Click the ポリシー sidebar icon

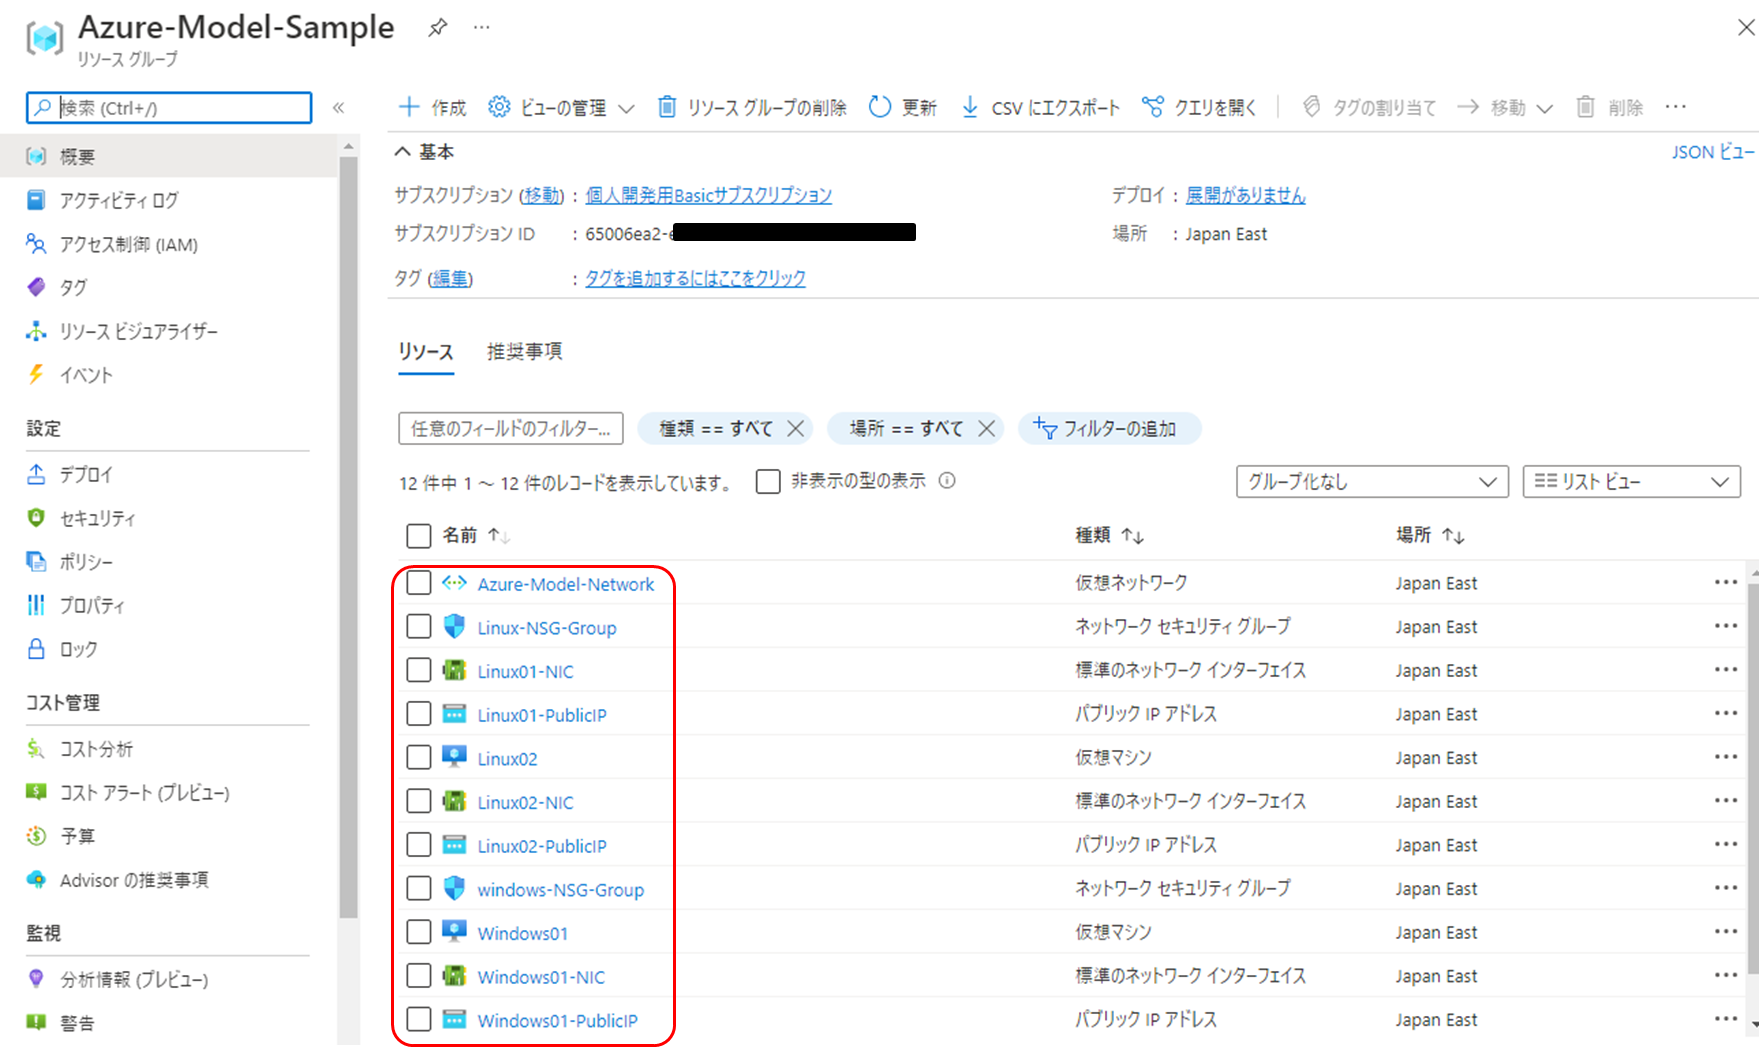[36, 561]
